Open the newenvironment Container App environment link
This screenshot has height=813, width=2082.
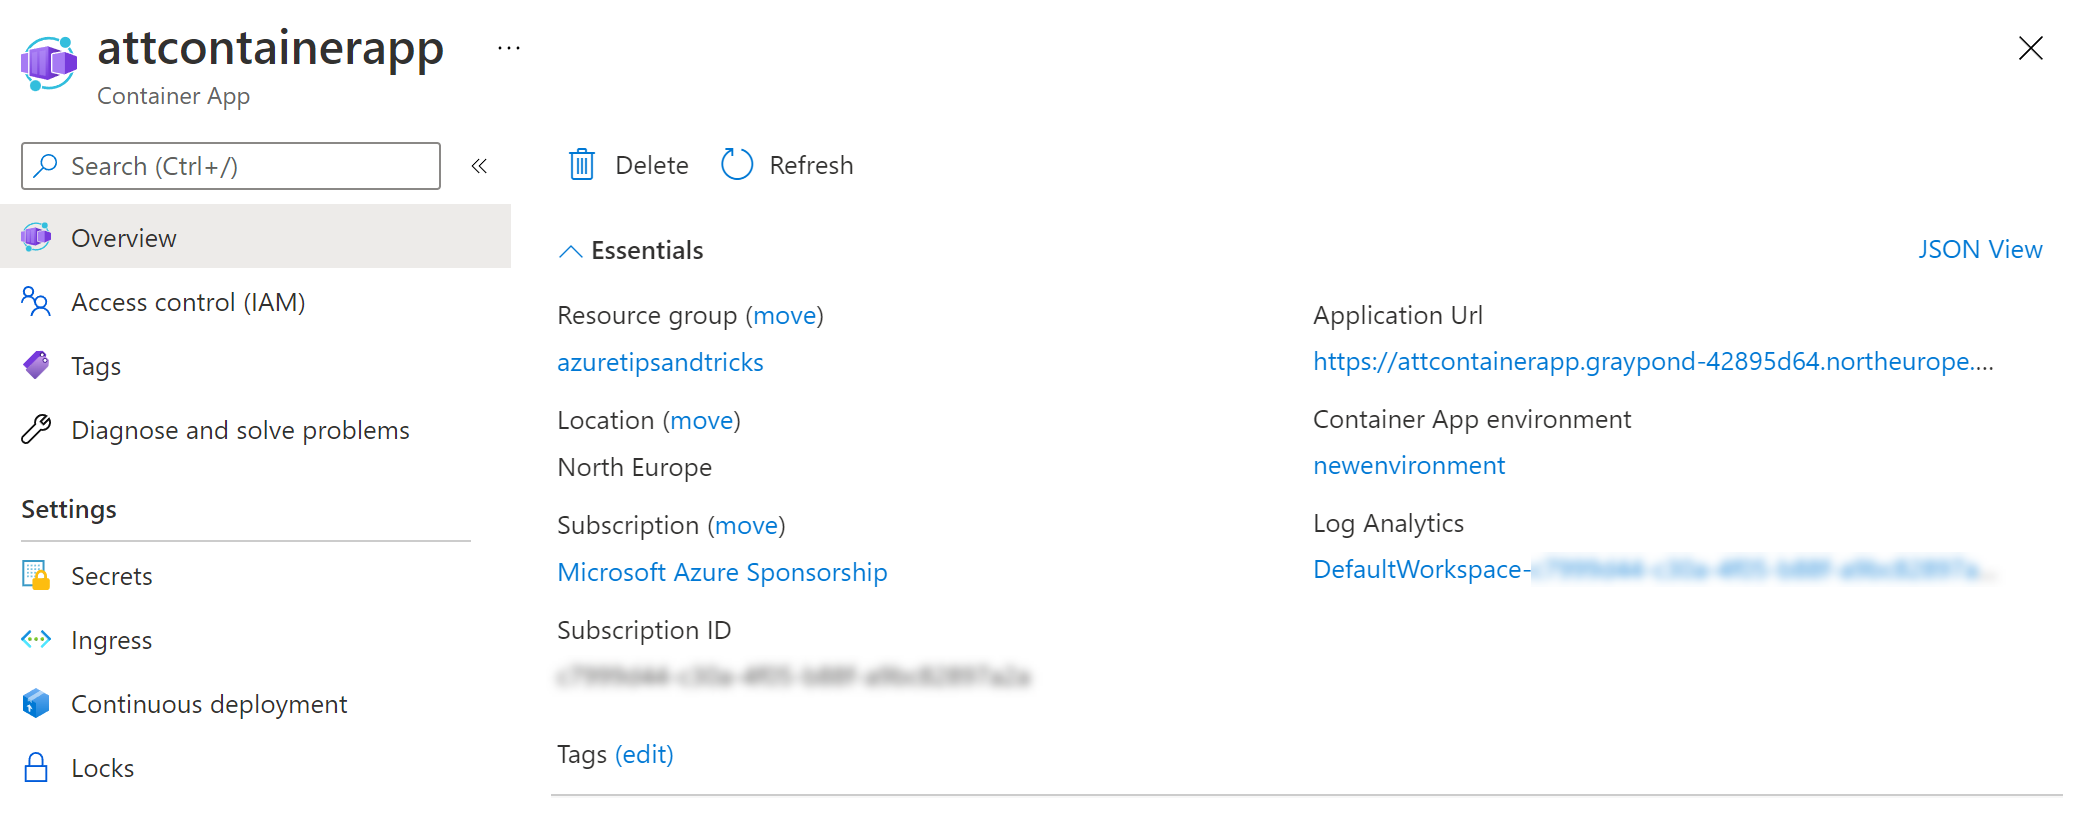coord(1409,466)
